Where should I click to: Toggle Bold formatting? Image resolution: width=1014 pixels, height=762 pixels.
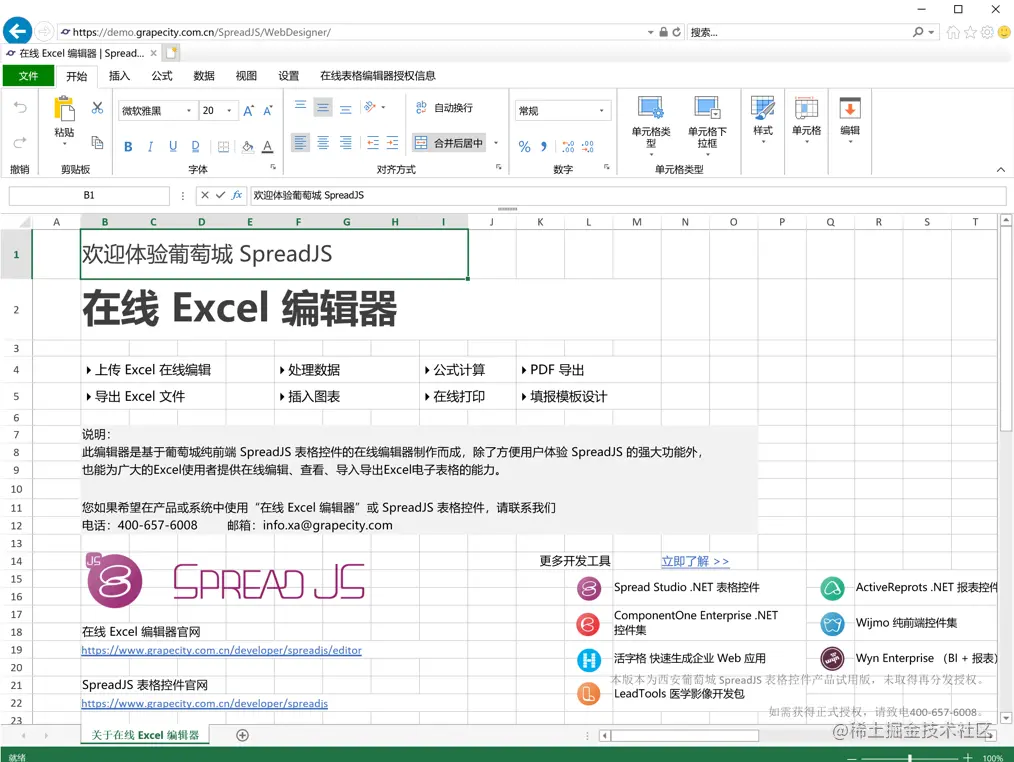coord(128,147)
